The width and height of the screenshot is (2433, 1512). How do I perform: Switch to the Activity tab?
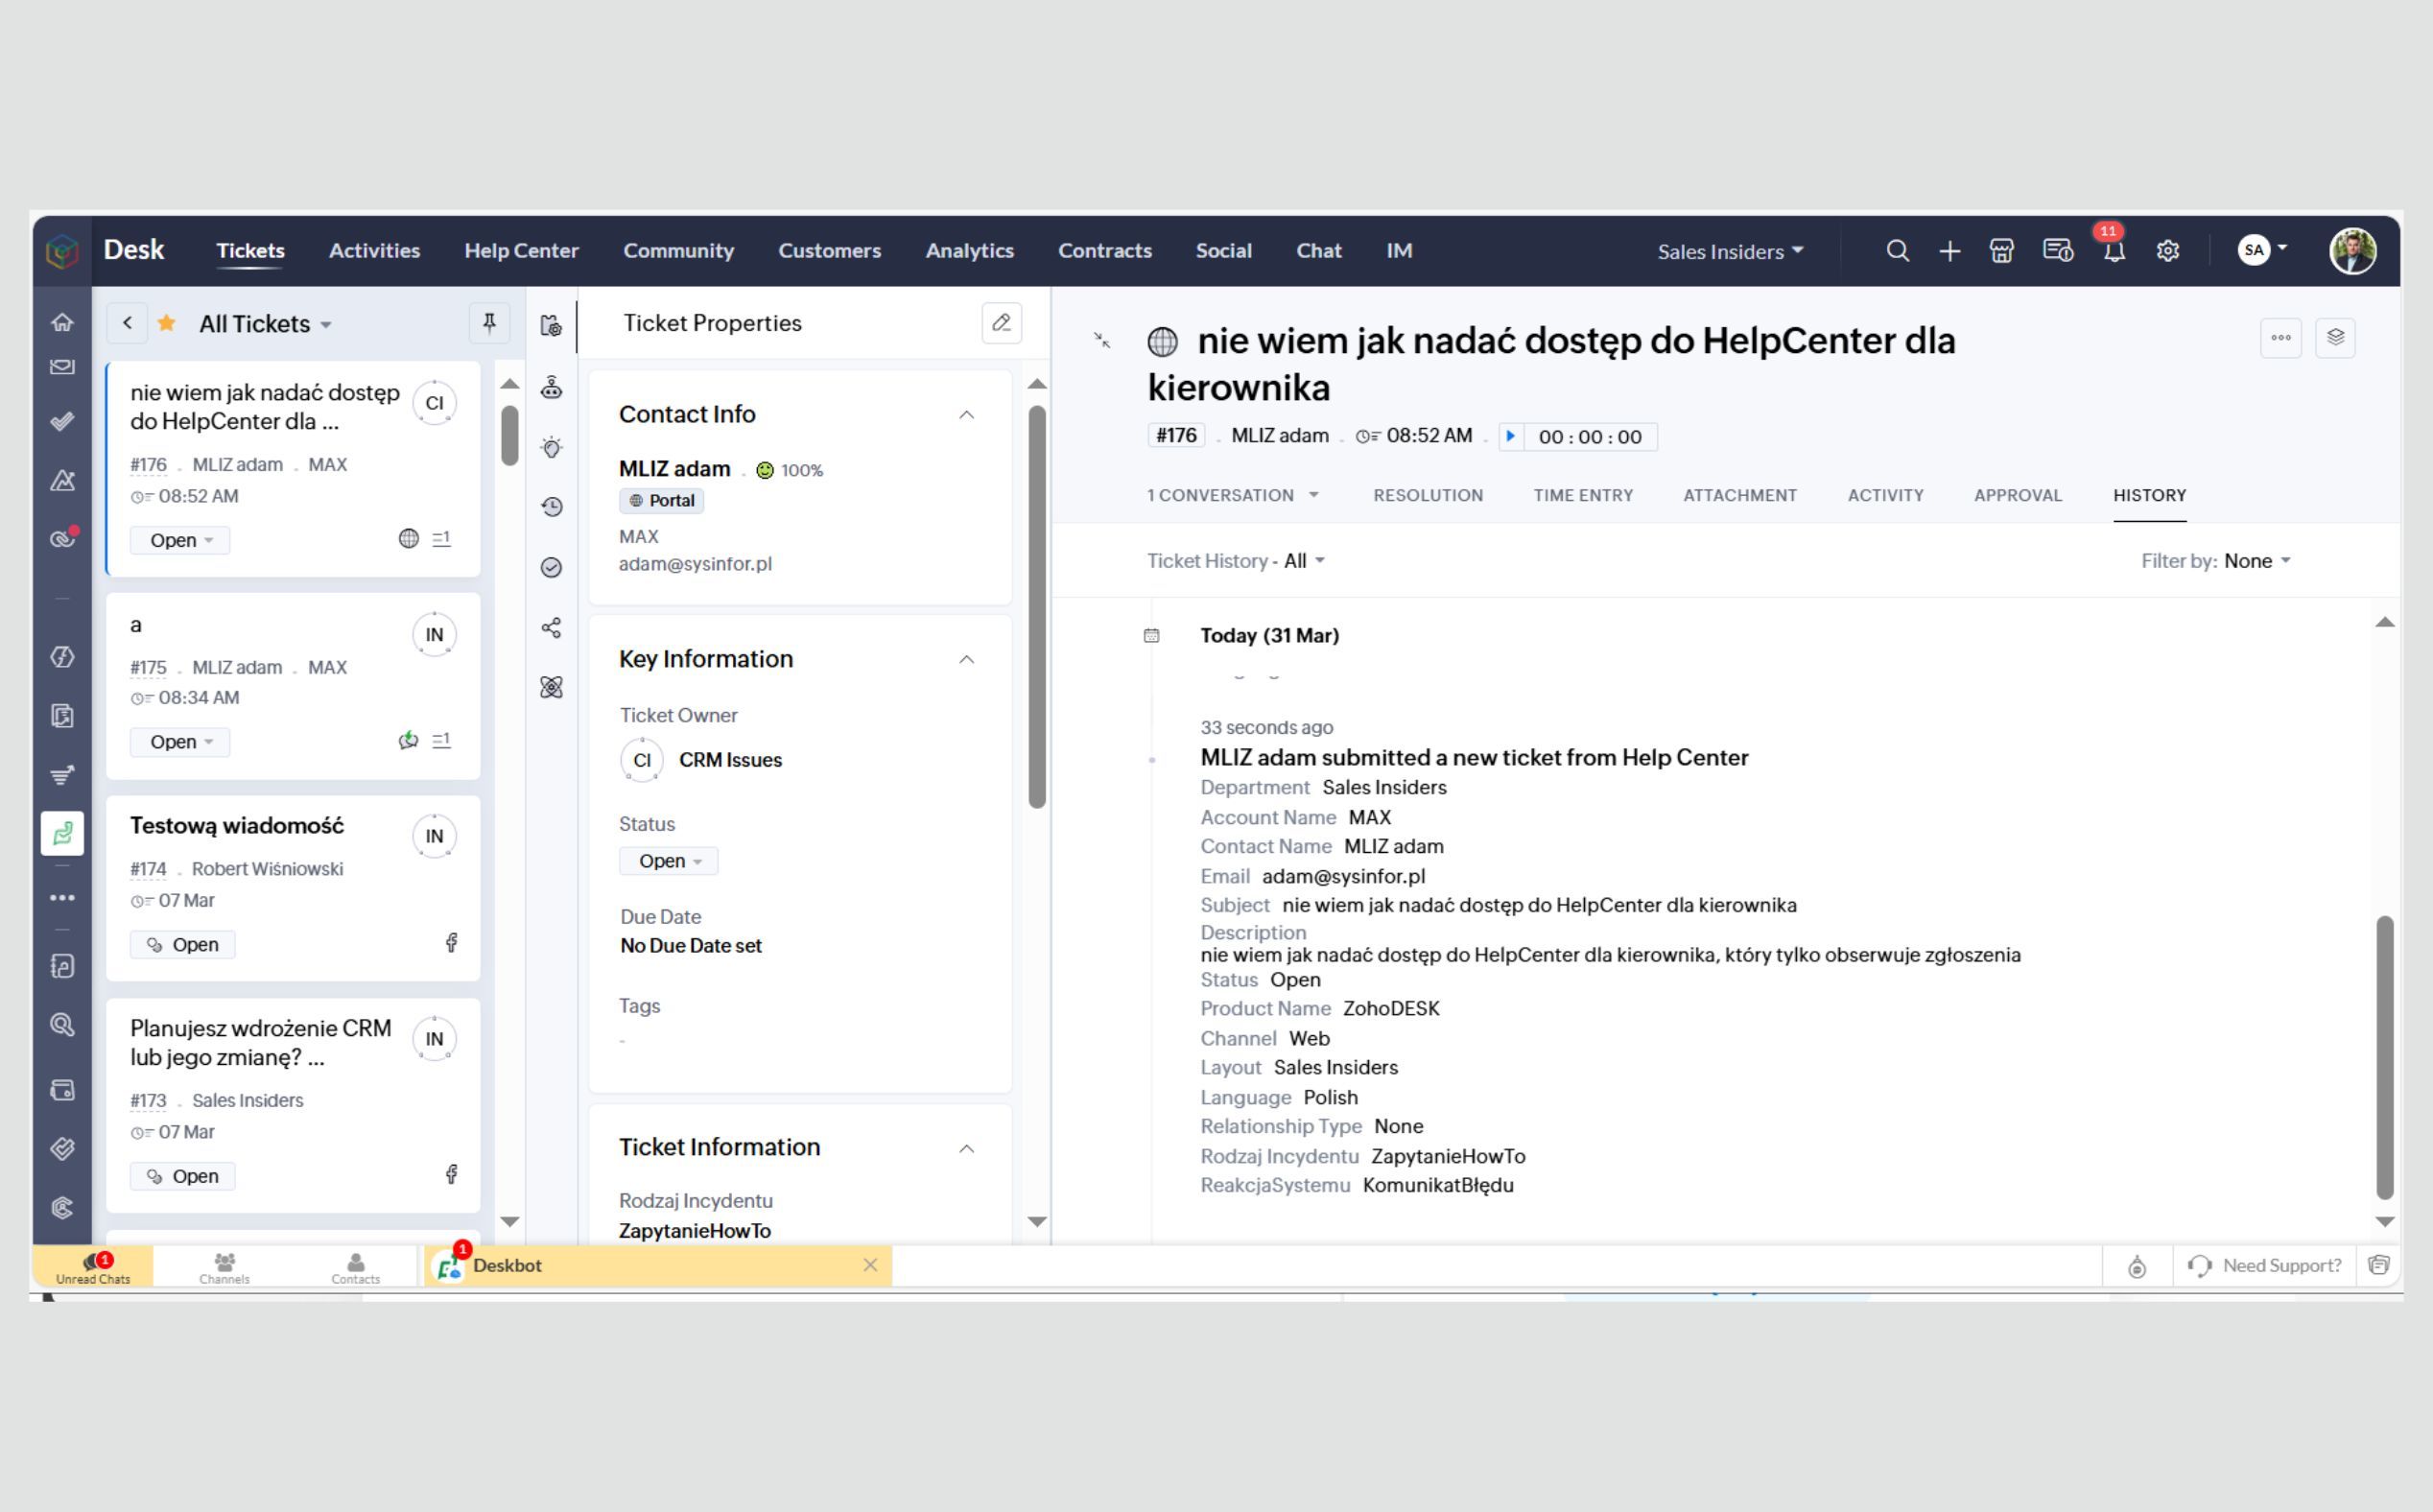click(1885, 495)
